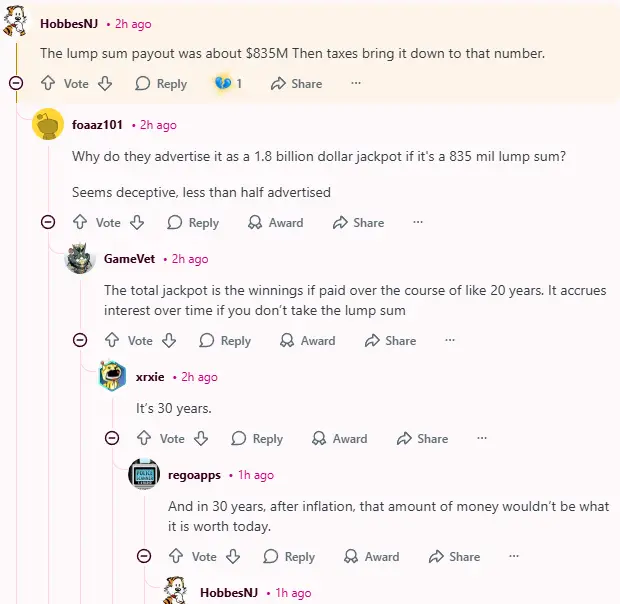Downvote xrxie's "It's 30 years" comment
620x604 pixels.
(202, 439)
